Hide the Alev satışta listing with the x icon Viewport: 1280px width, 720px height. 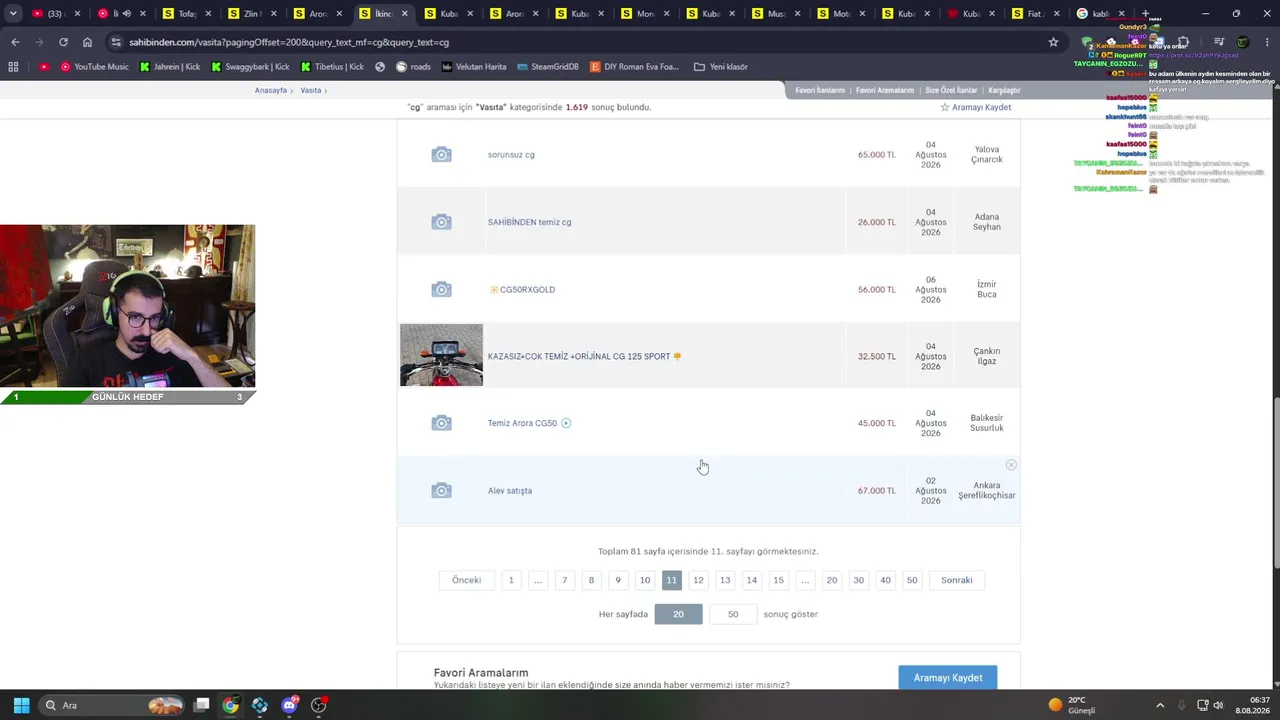point(1011,465)
